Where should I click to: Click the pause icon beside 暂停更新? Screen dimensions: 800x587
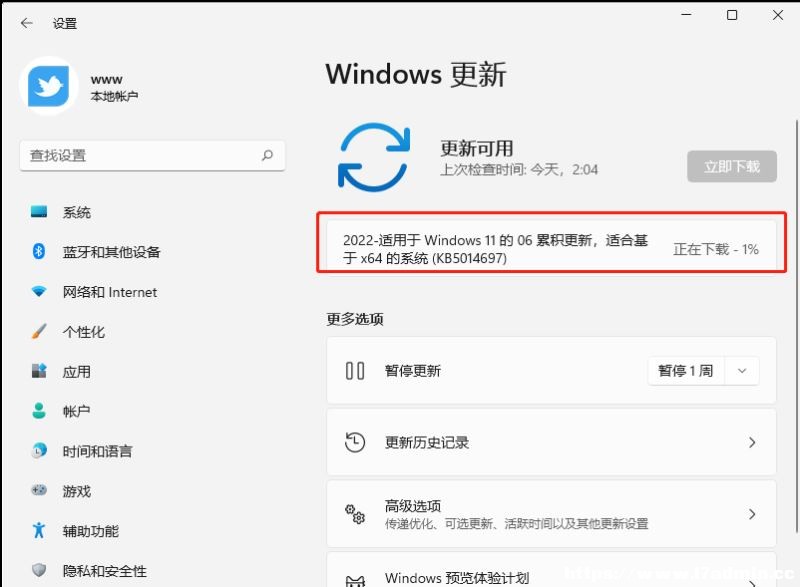tap(355, 371)
